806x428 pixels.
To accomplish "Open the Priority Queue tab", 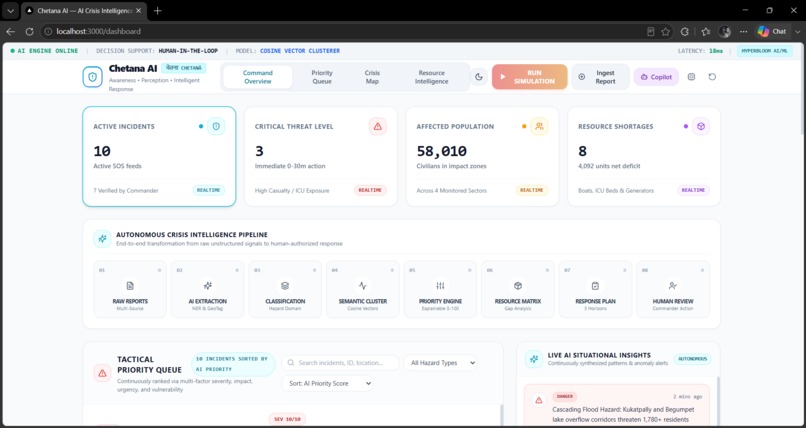I will [x=322, y=77].
